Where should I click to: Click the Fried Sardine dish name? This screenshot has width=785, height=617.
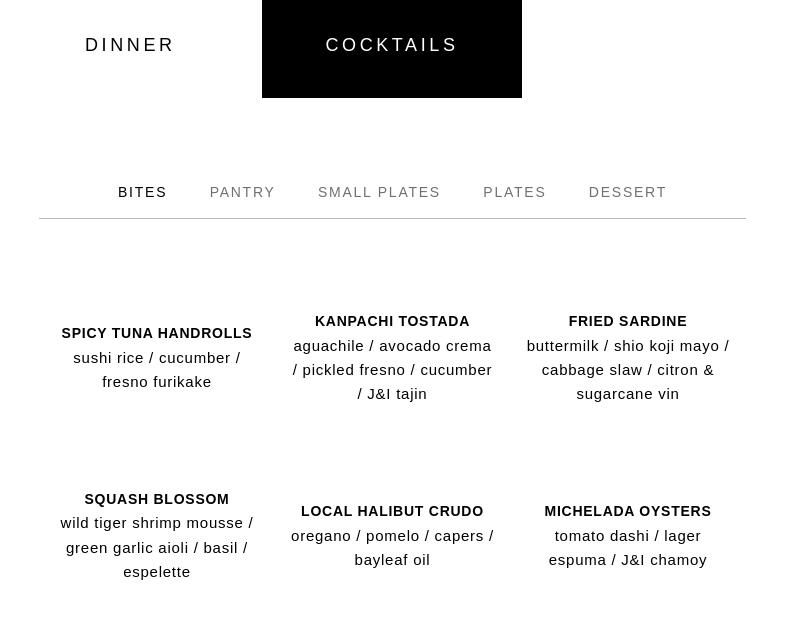click(x=628, y=321)
